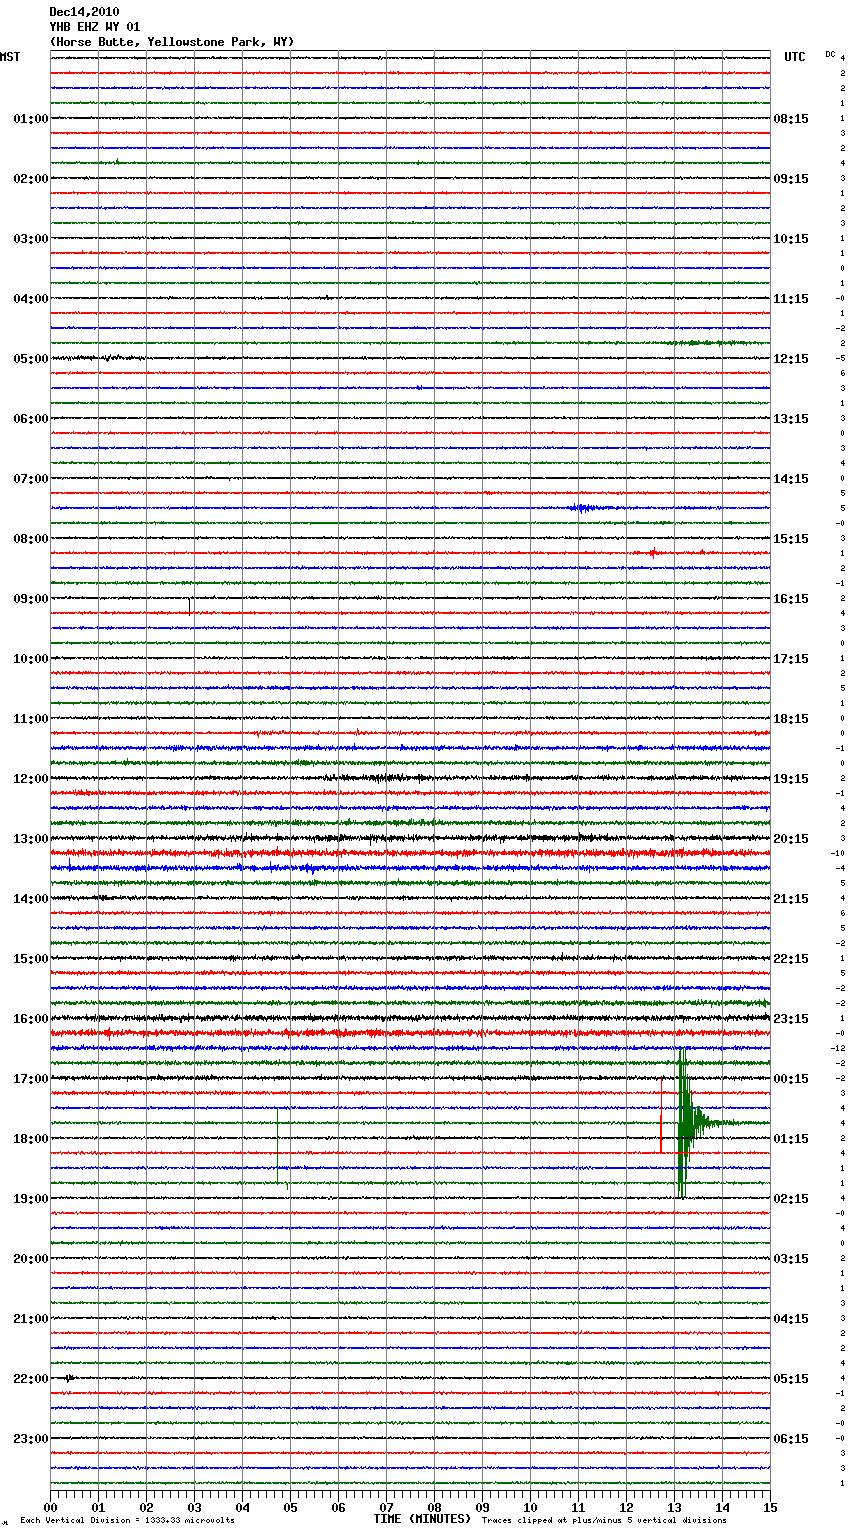Select the 01:00 MST row label
850x1534 pixels.
click(31, 119)
